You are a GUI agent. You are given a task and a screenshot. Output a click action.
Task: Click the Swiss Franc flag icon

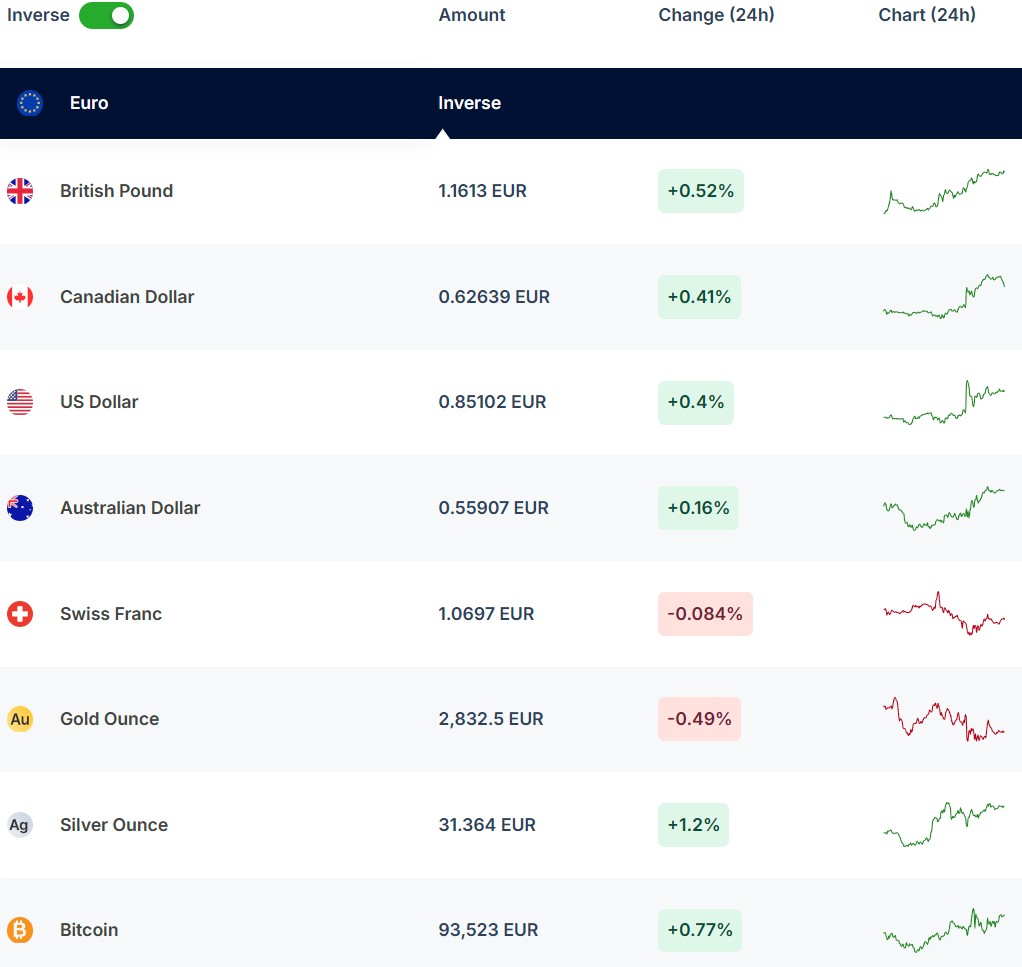coord(20,614)
